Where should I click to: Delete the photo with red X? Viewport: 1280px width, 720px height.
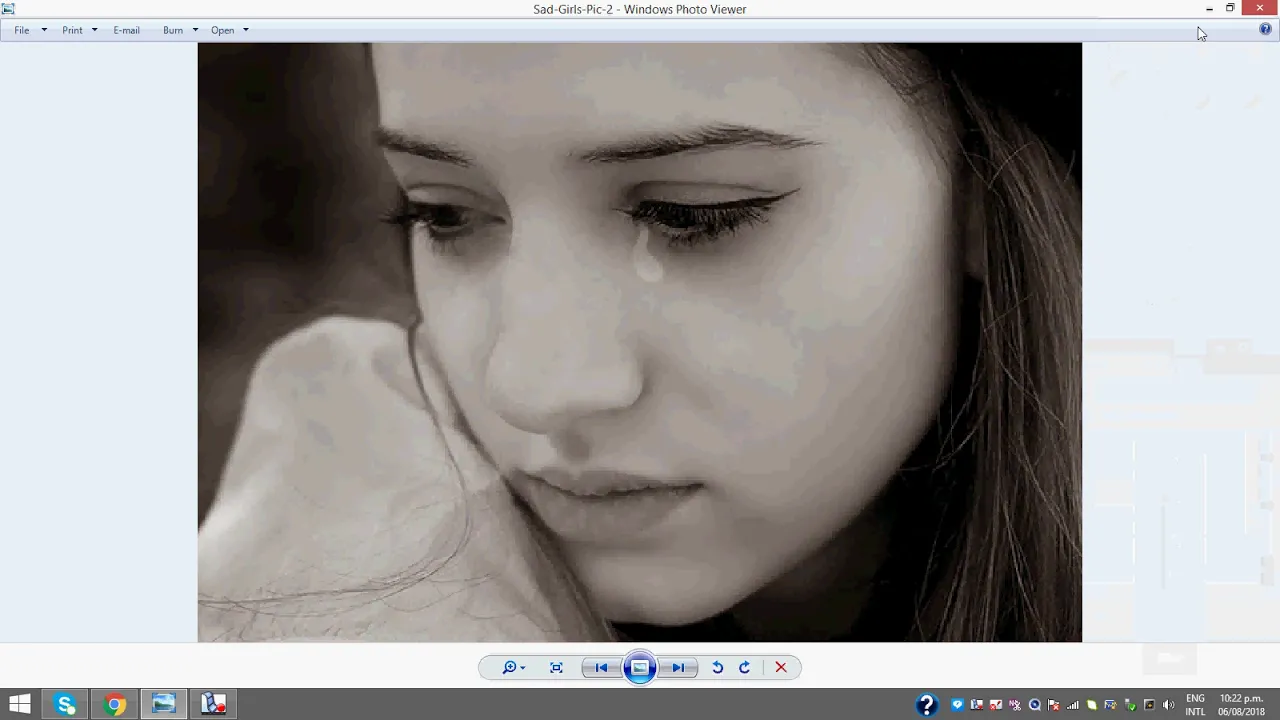pos(781,668)
